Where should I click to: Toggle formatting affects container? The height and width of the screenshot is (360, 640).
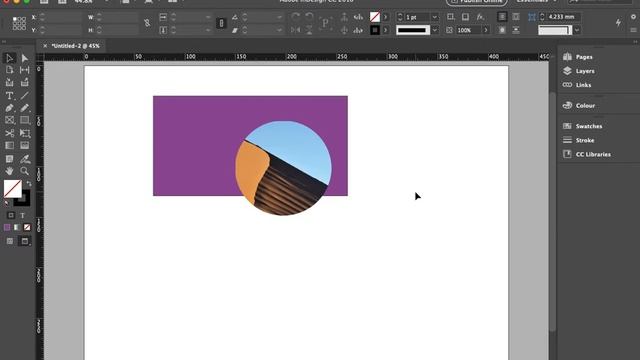click(11, 215)
